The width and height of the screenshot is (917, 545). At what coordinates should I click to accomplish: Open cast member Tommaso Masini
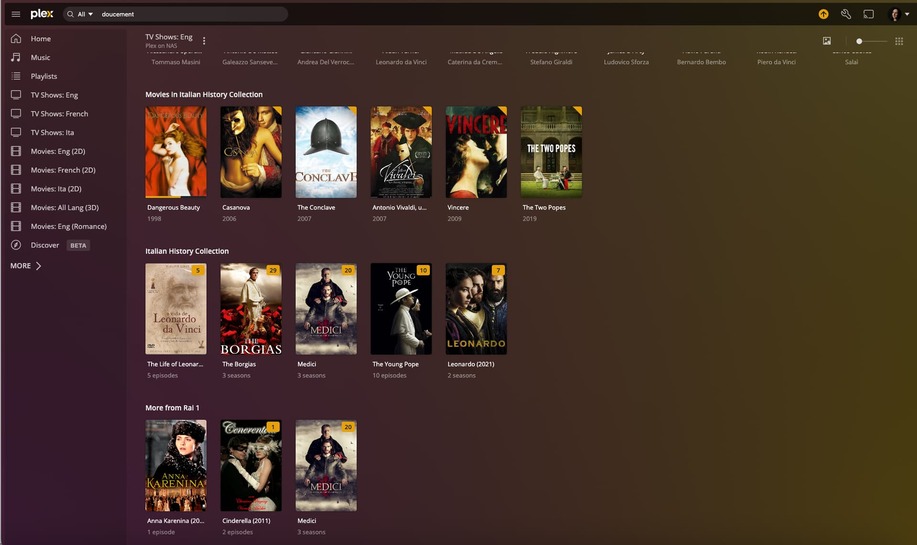pyautogui.click(x=175, y=62)
